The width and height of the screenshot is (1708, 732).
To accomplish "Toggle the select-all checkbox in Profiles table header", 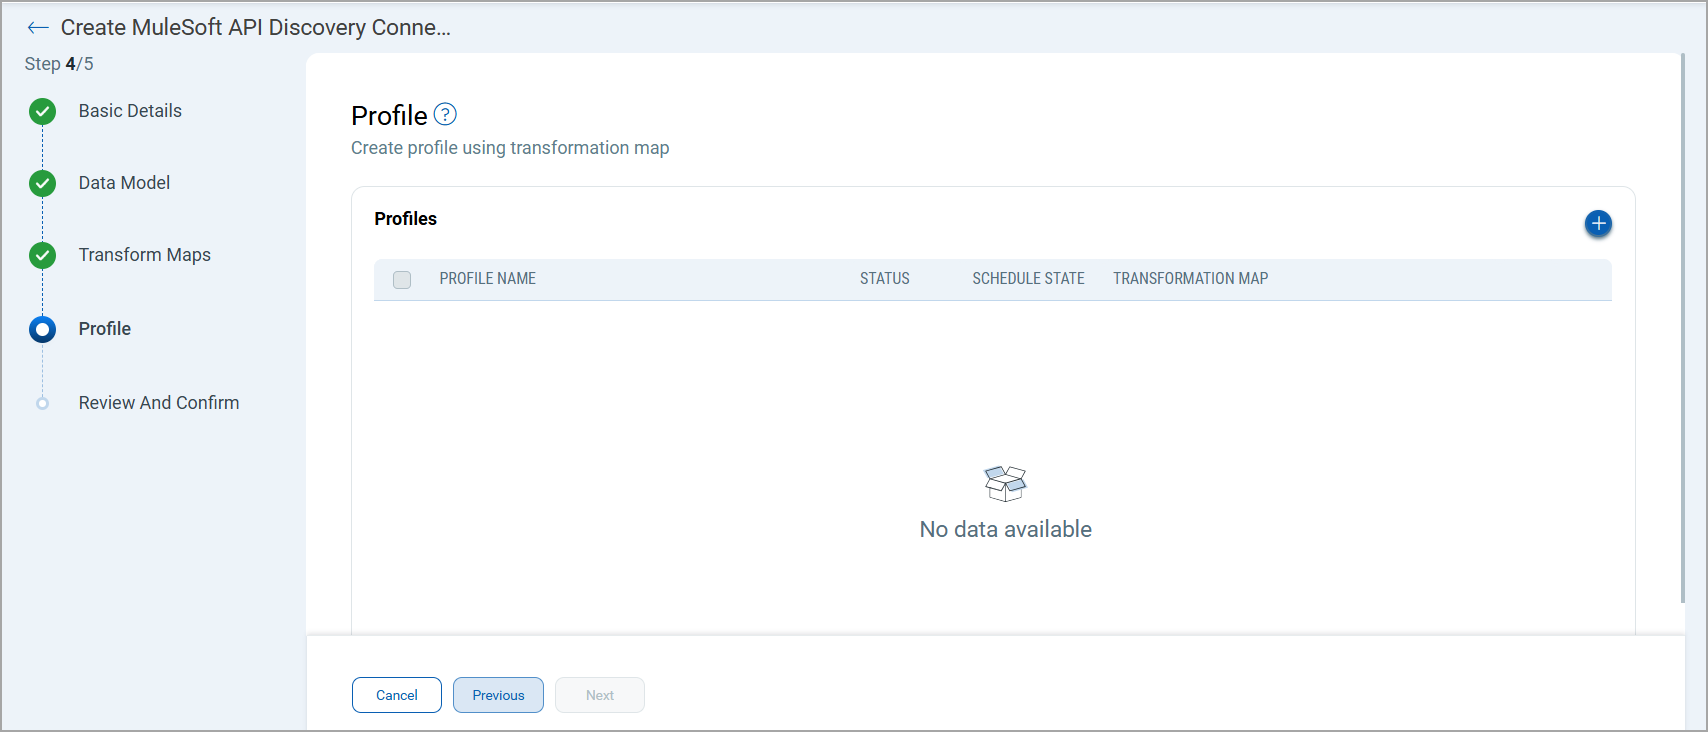I will [402, 279].
